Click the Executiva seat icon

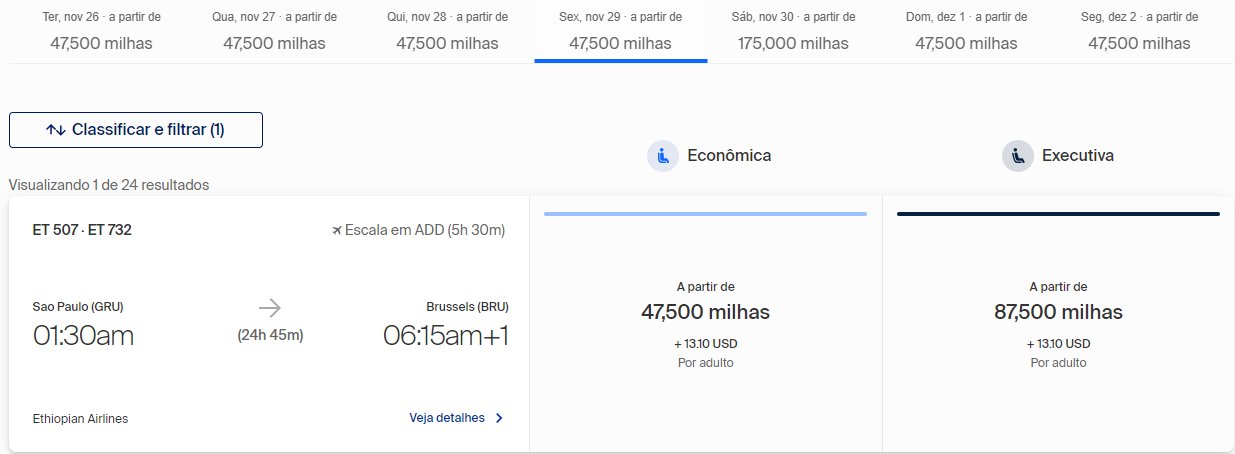point(1018,156)
